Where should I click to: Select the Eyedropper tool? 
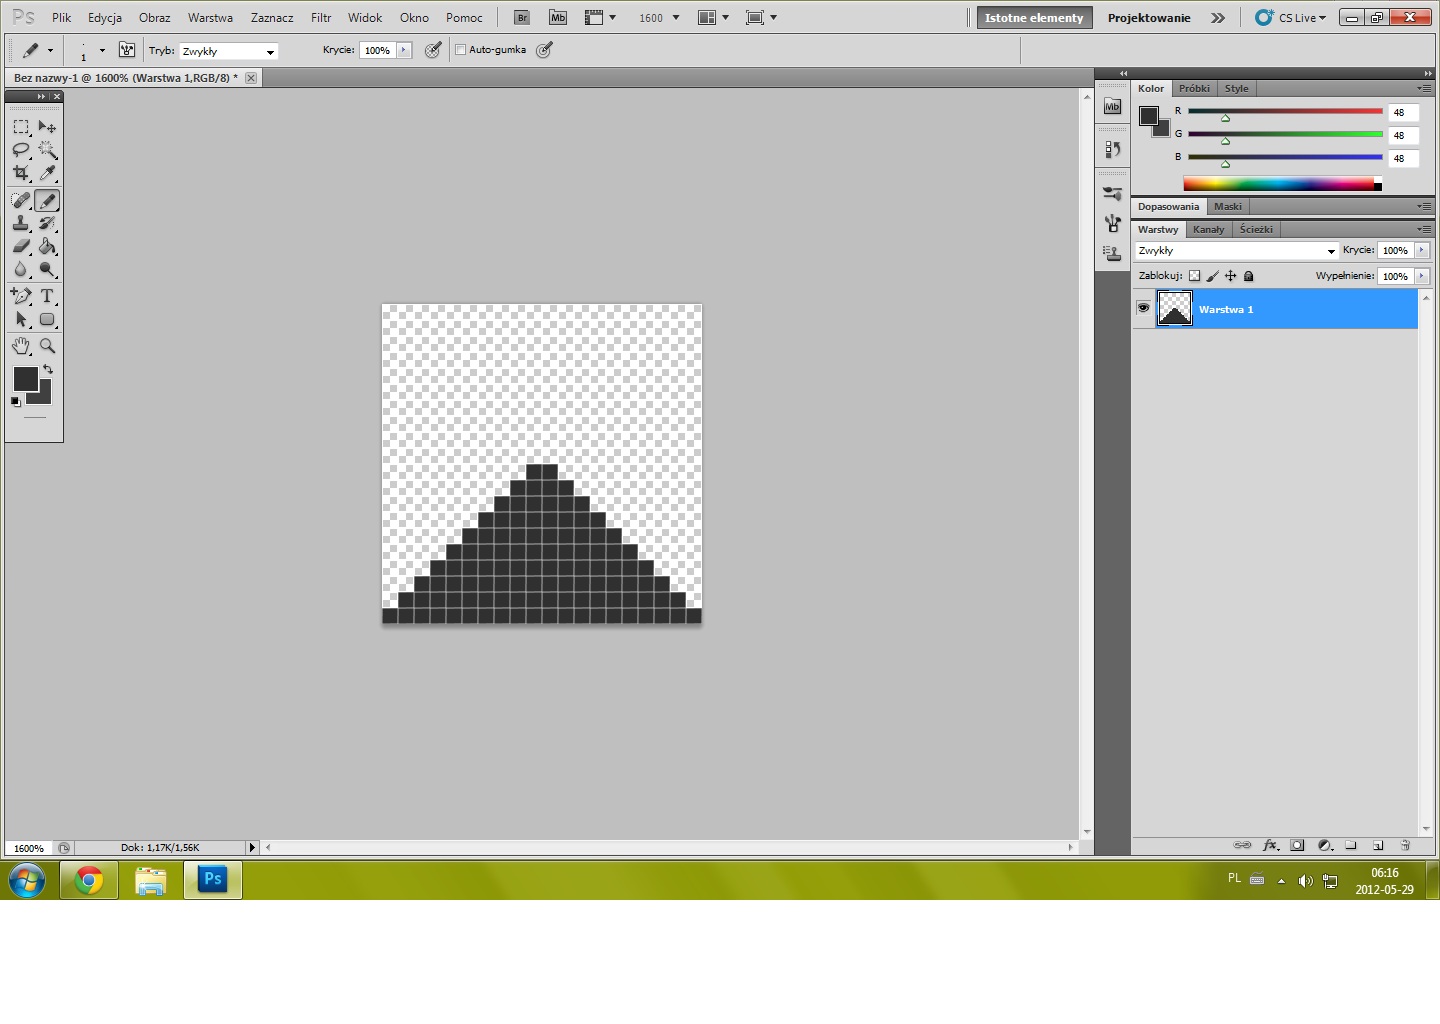coord(47,173)
